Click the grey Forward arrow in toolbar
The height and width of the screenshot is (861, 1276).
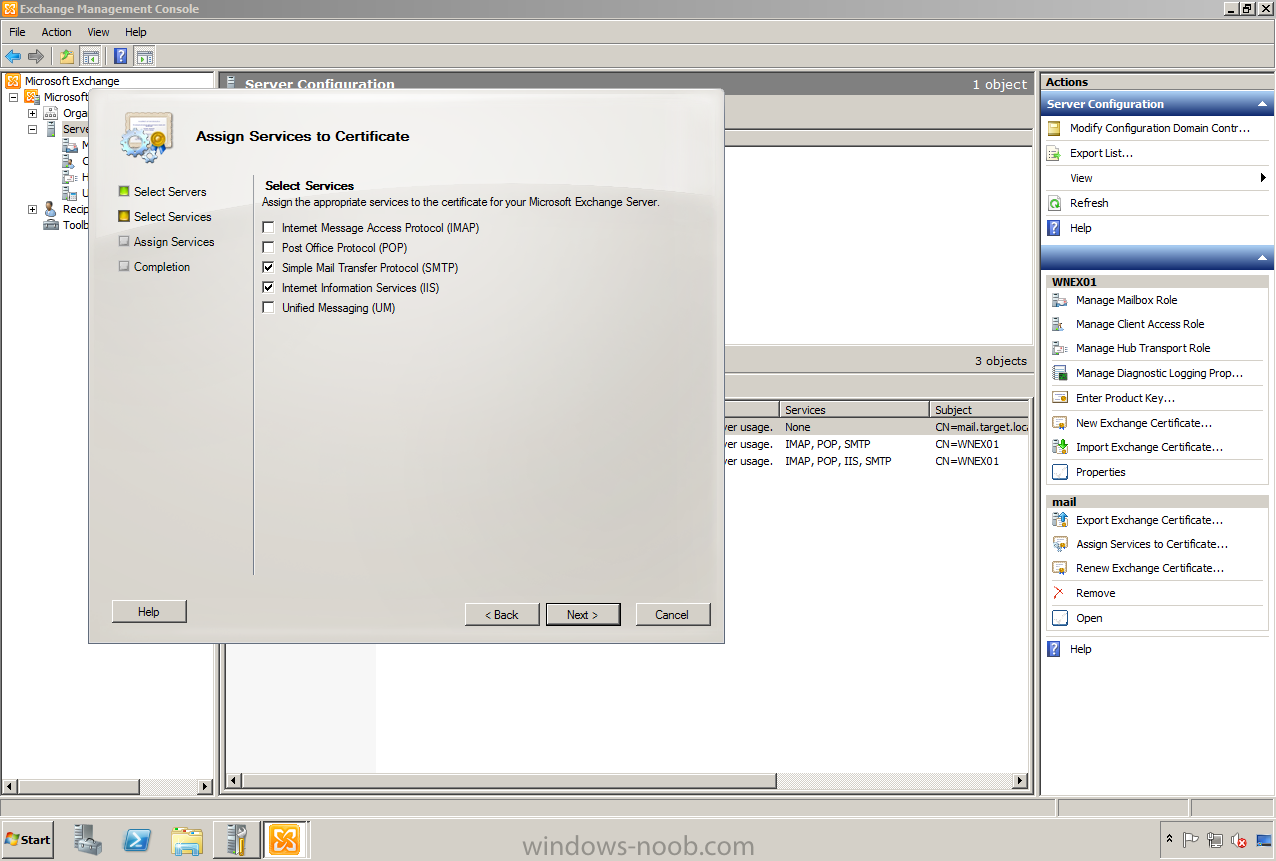coord(36,56)
